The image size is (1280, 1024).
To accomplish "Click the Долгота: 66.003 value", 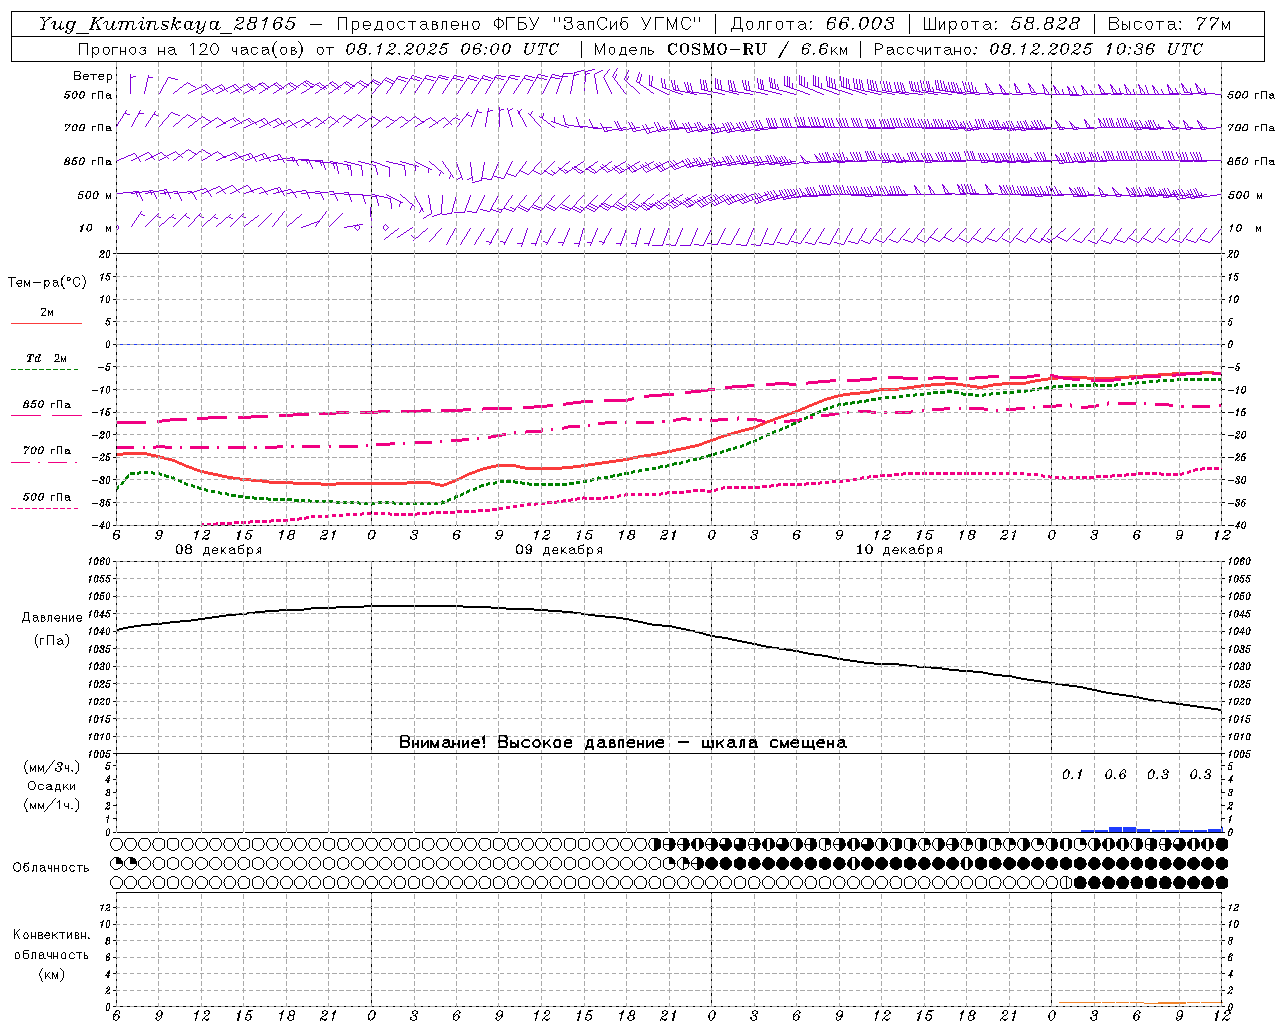I will click(812, 24).
